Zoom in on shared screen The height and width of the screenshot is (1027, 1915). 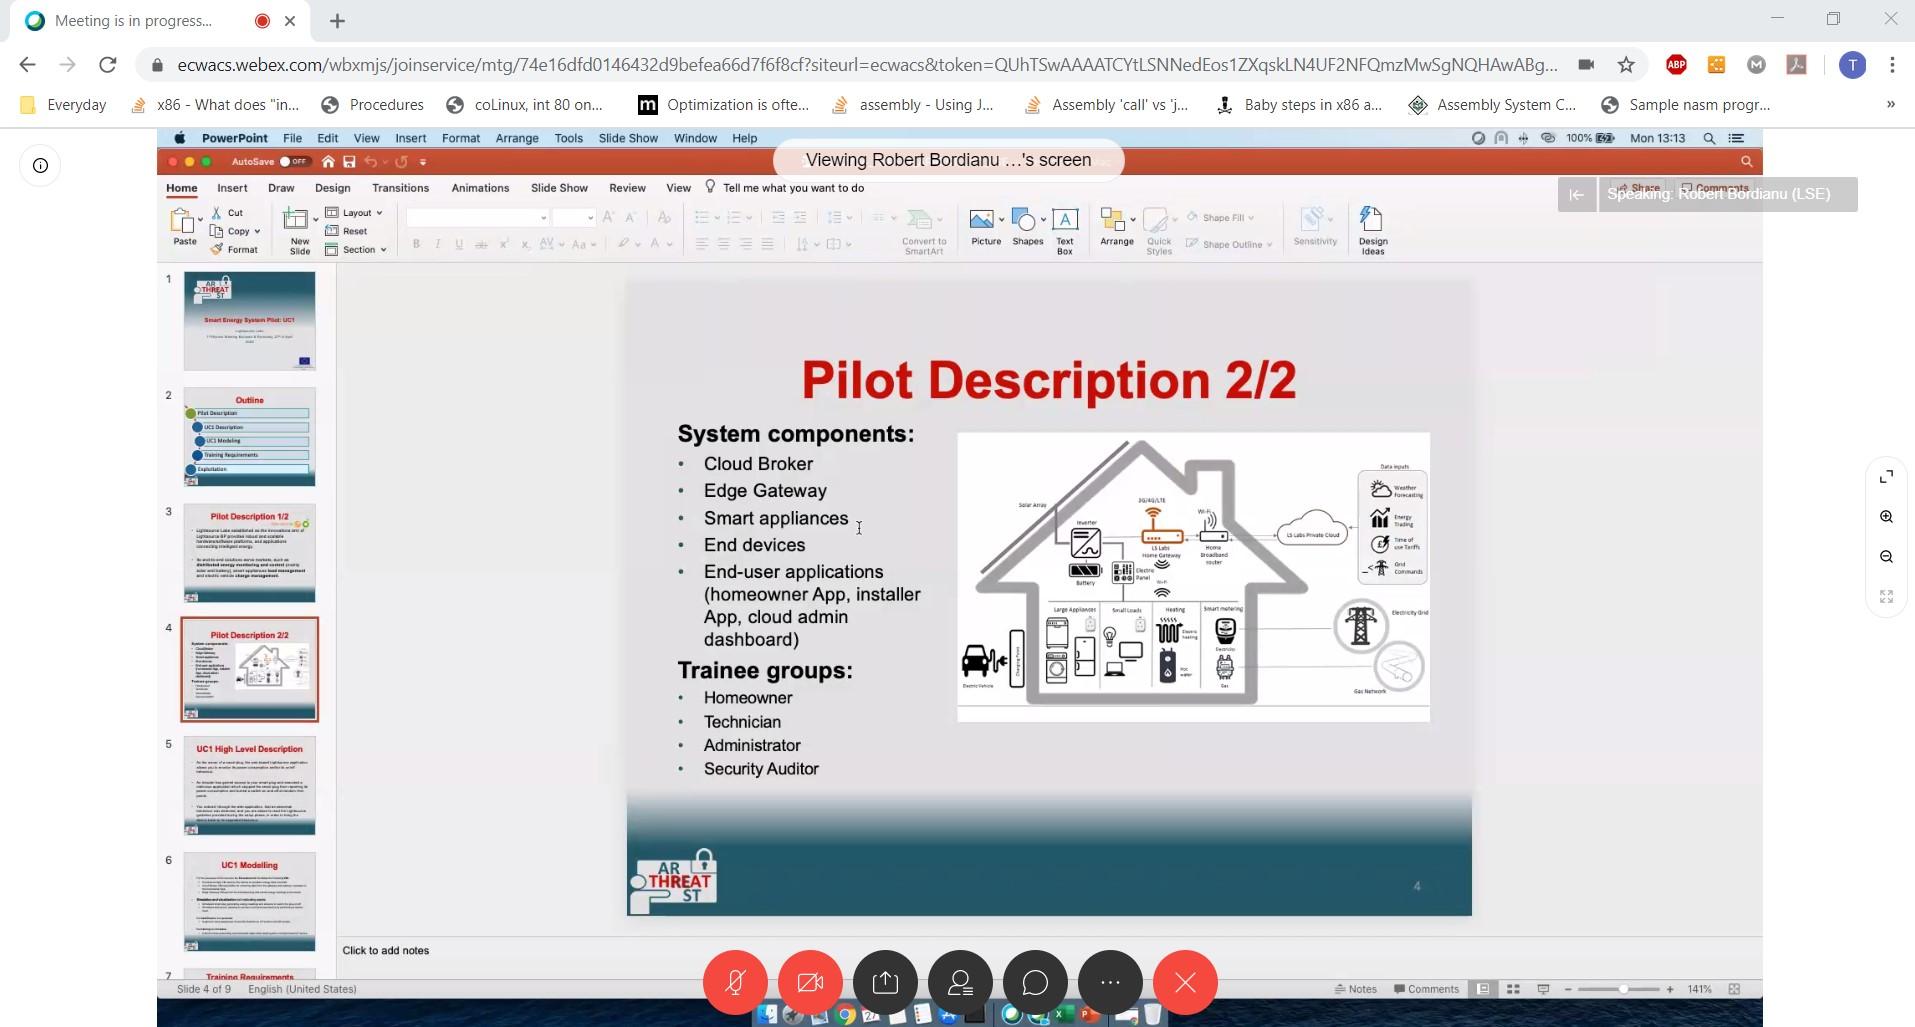(x=1886, y=517)
